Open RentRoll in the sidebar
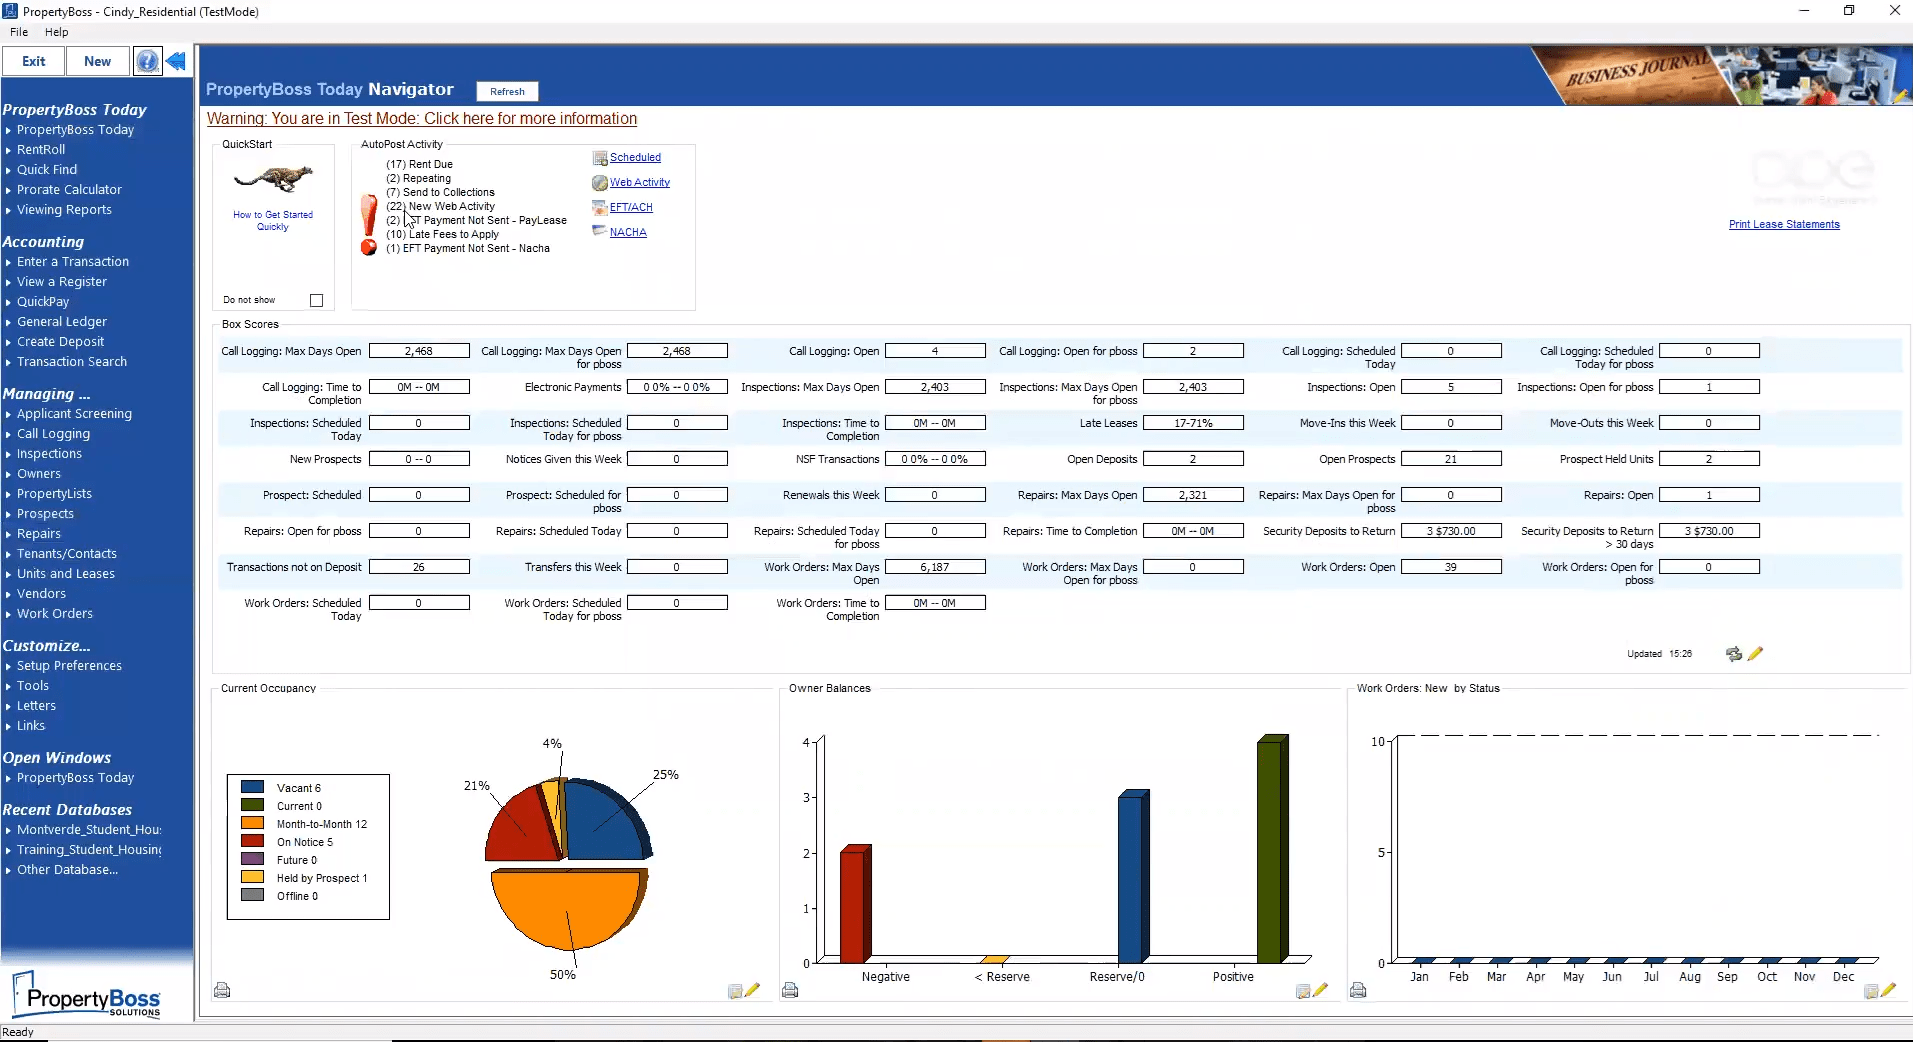 coord(41,150)
